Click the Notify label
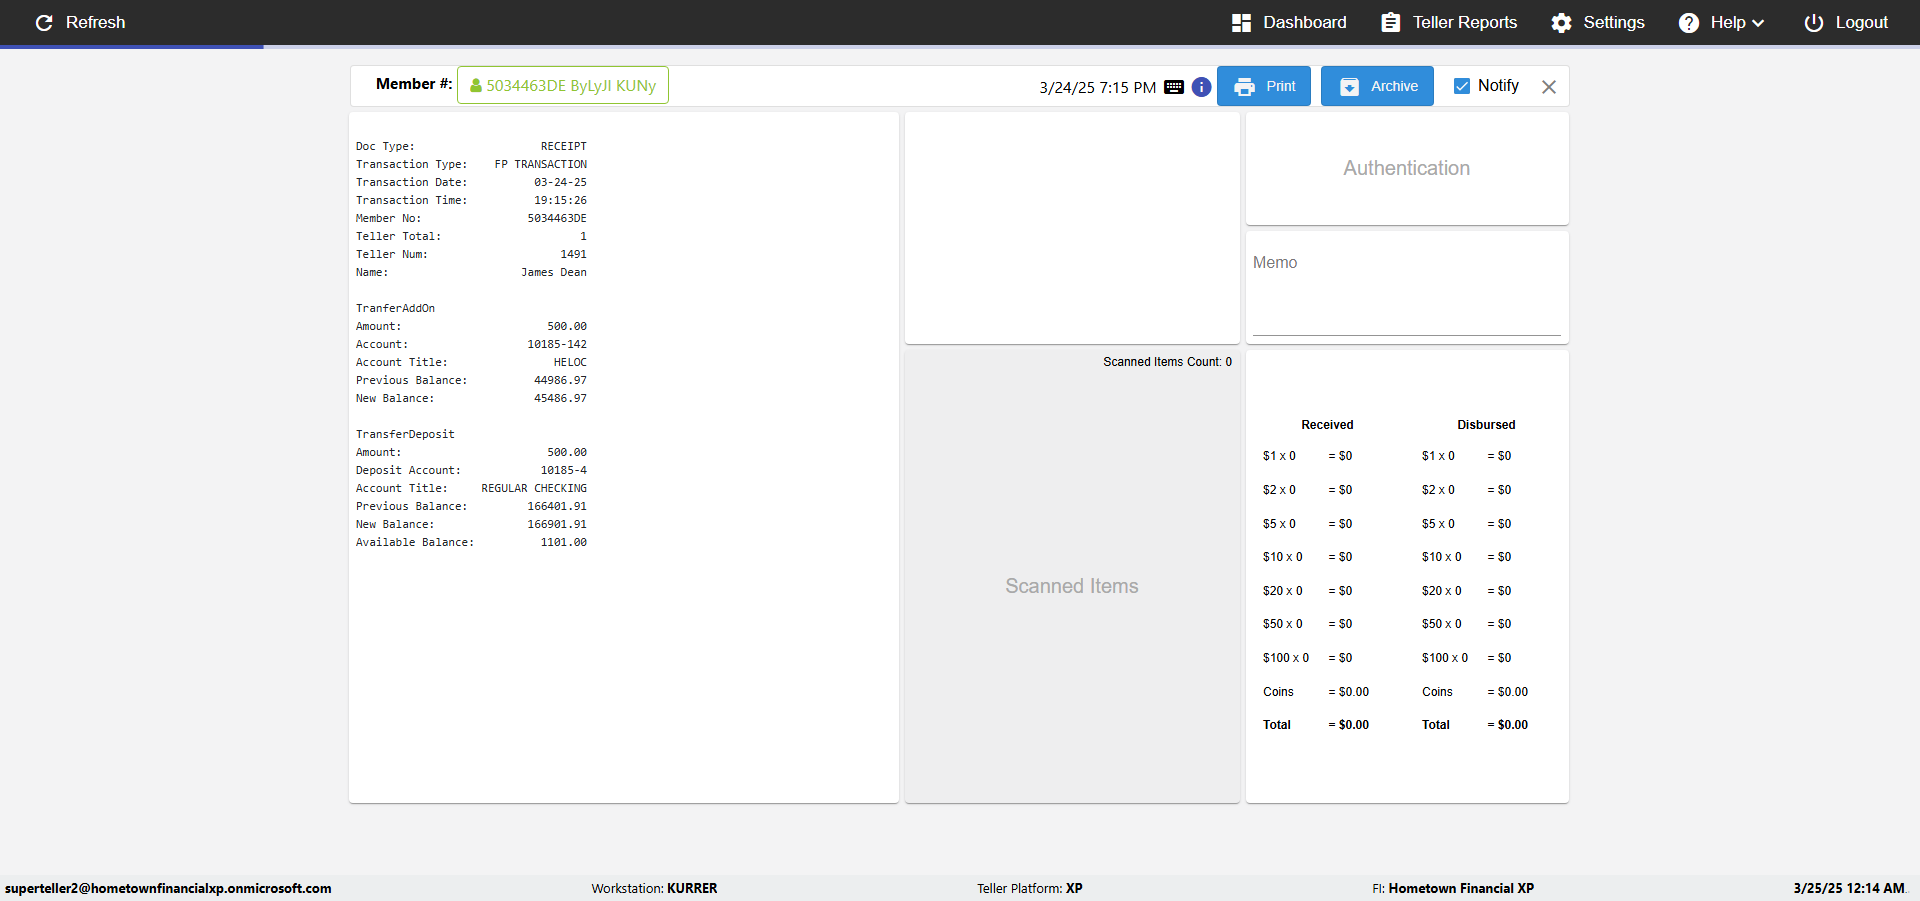 [1498, 86]
